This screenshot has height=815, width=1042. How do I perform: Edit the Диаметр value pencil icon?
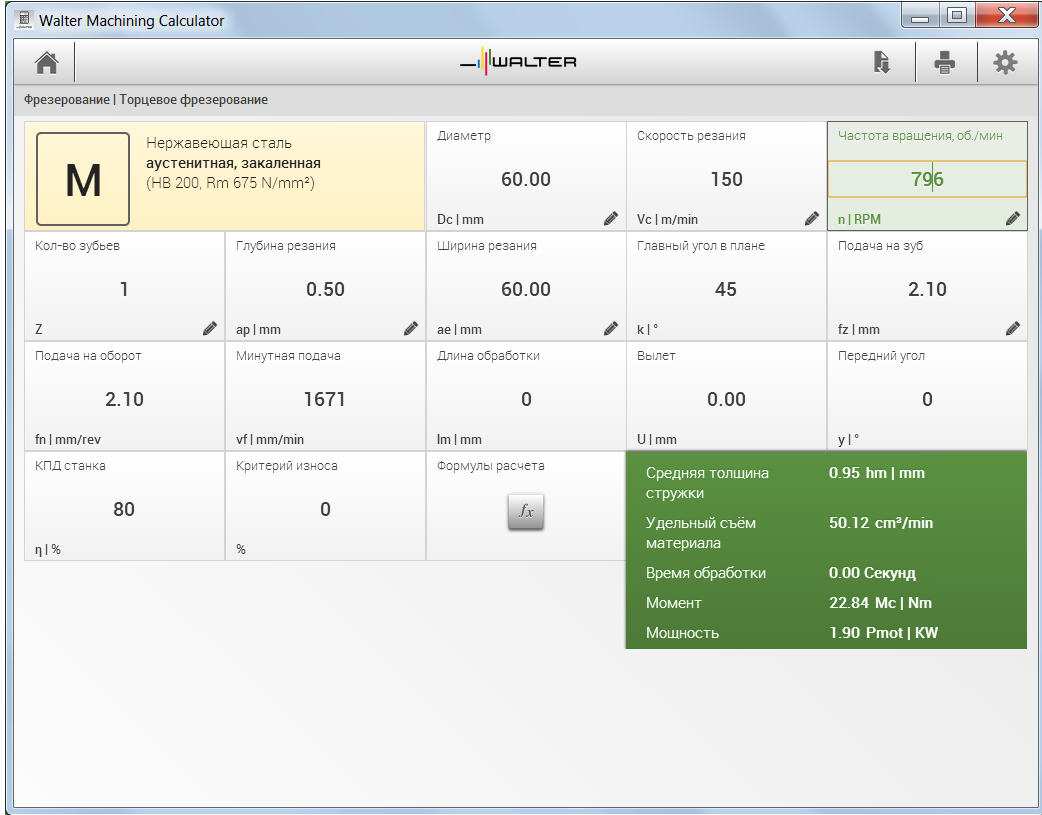[611, 218]
